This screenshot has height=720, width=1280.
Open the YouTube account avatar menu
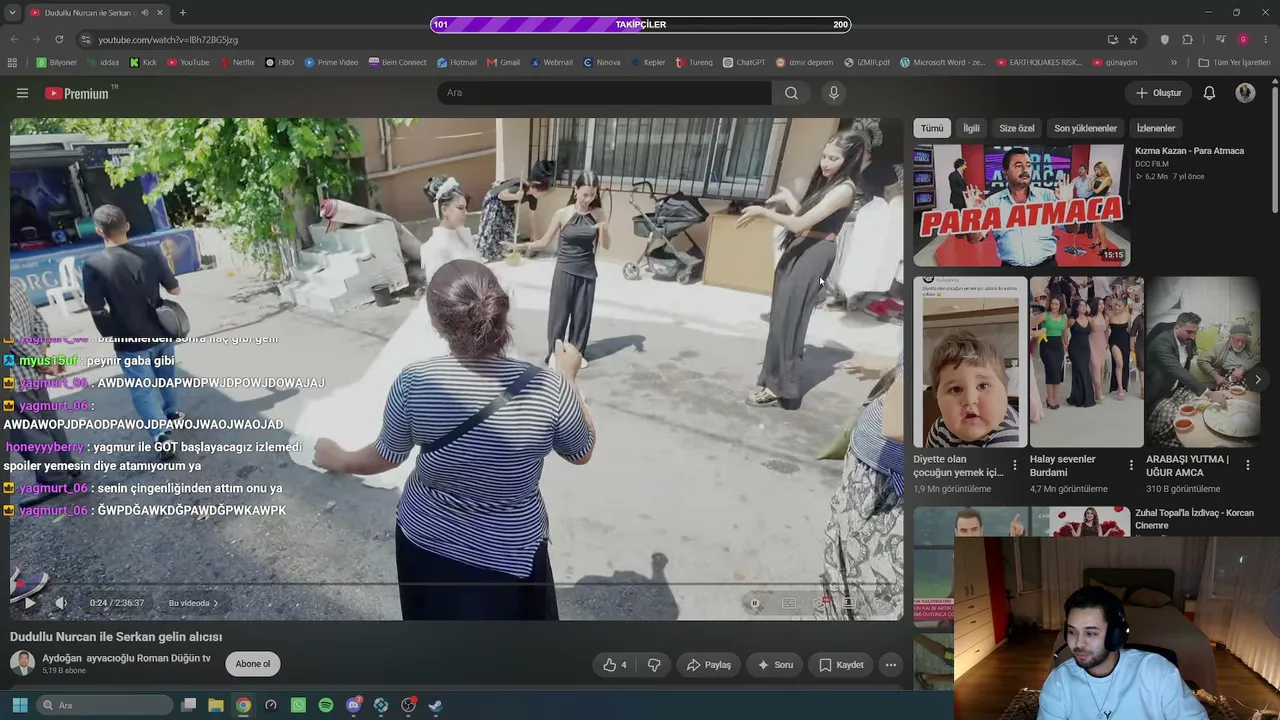1245,93
